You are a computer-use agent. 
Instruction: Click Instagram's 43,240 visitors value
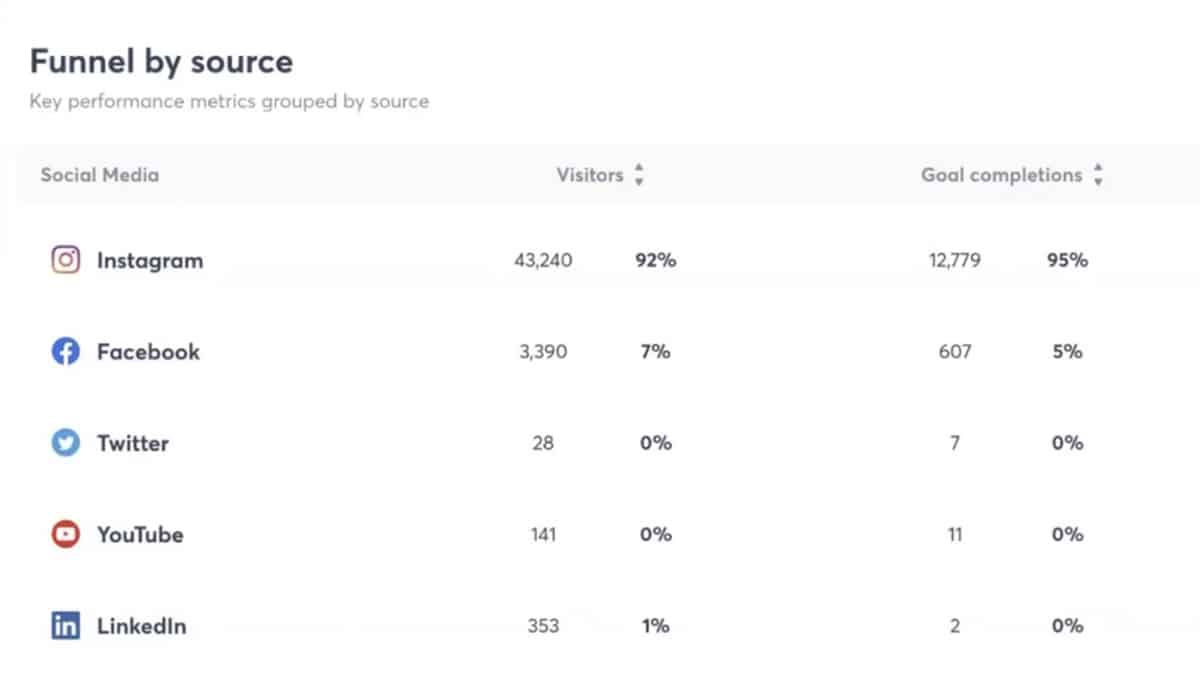click(x=543, y=261)
